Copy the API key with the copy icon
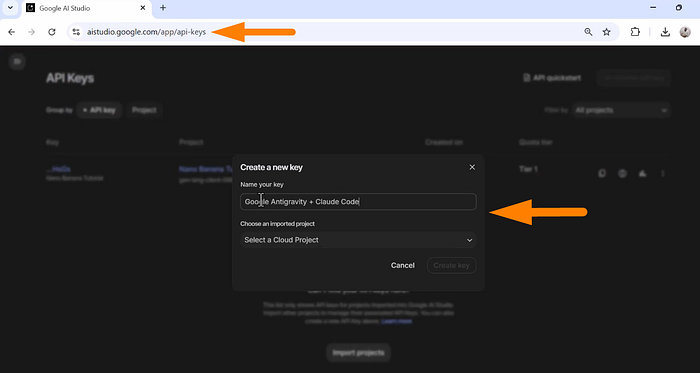The width and height of the screenshot is (700, 373). click(602, 174)
